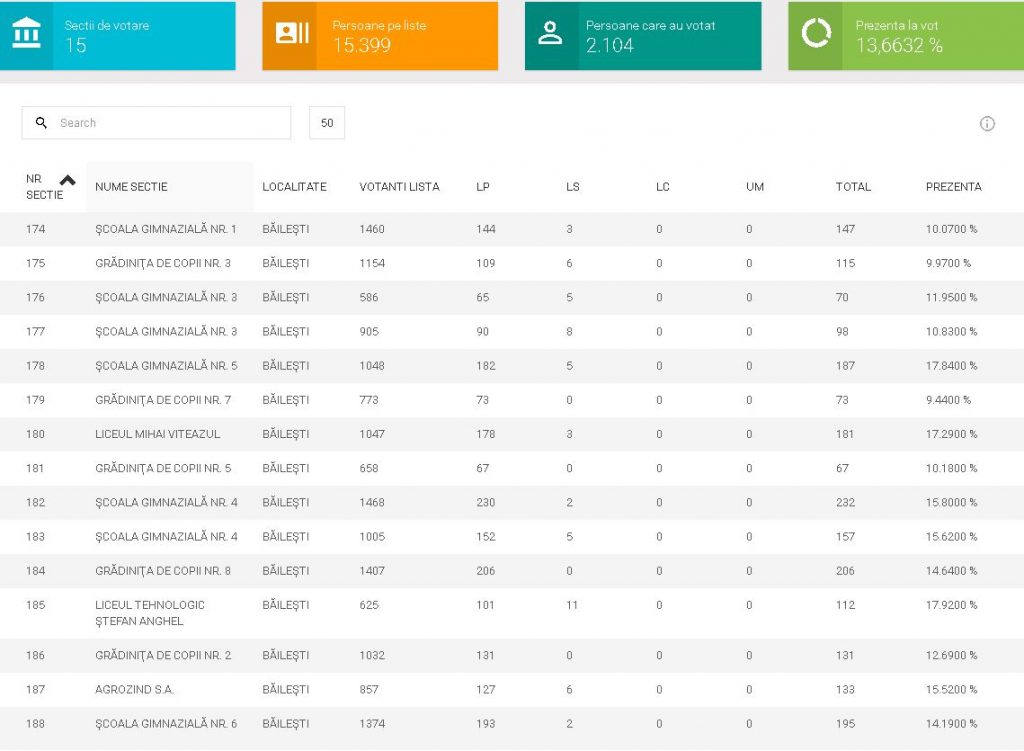Click total votes value 232
This screenshot has width=1024, height=751.
coord(846,502)
